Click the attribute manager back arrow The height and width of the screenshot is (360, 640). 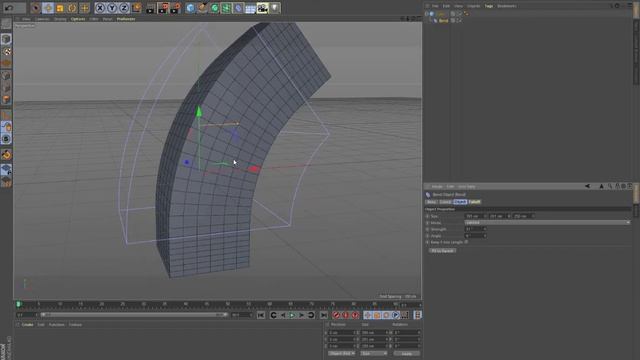tap(587, 186)
